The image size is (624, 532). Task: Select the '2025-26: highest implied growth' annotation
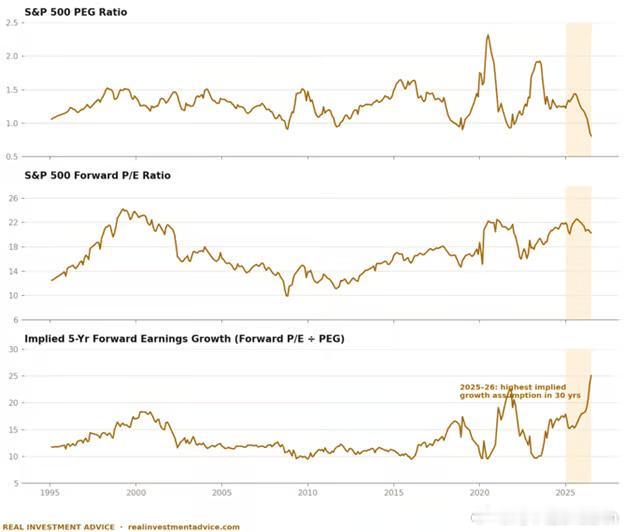coord(520,391)
